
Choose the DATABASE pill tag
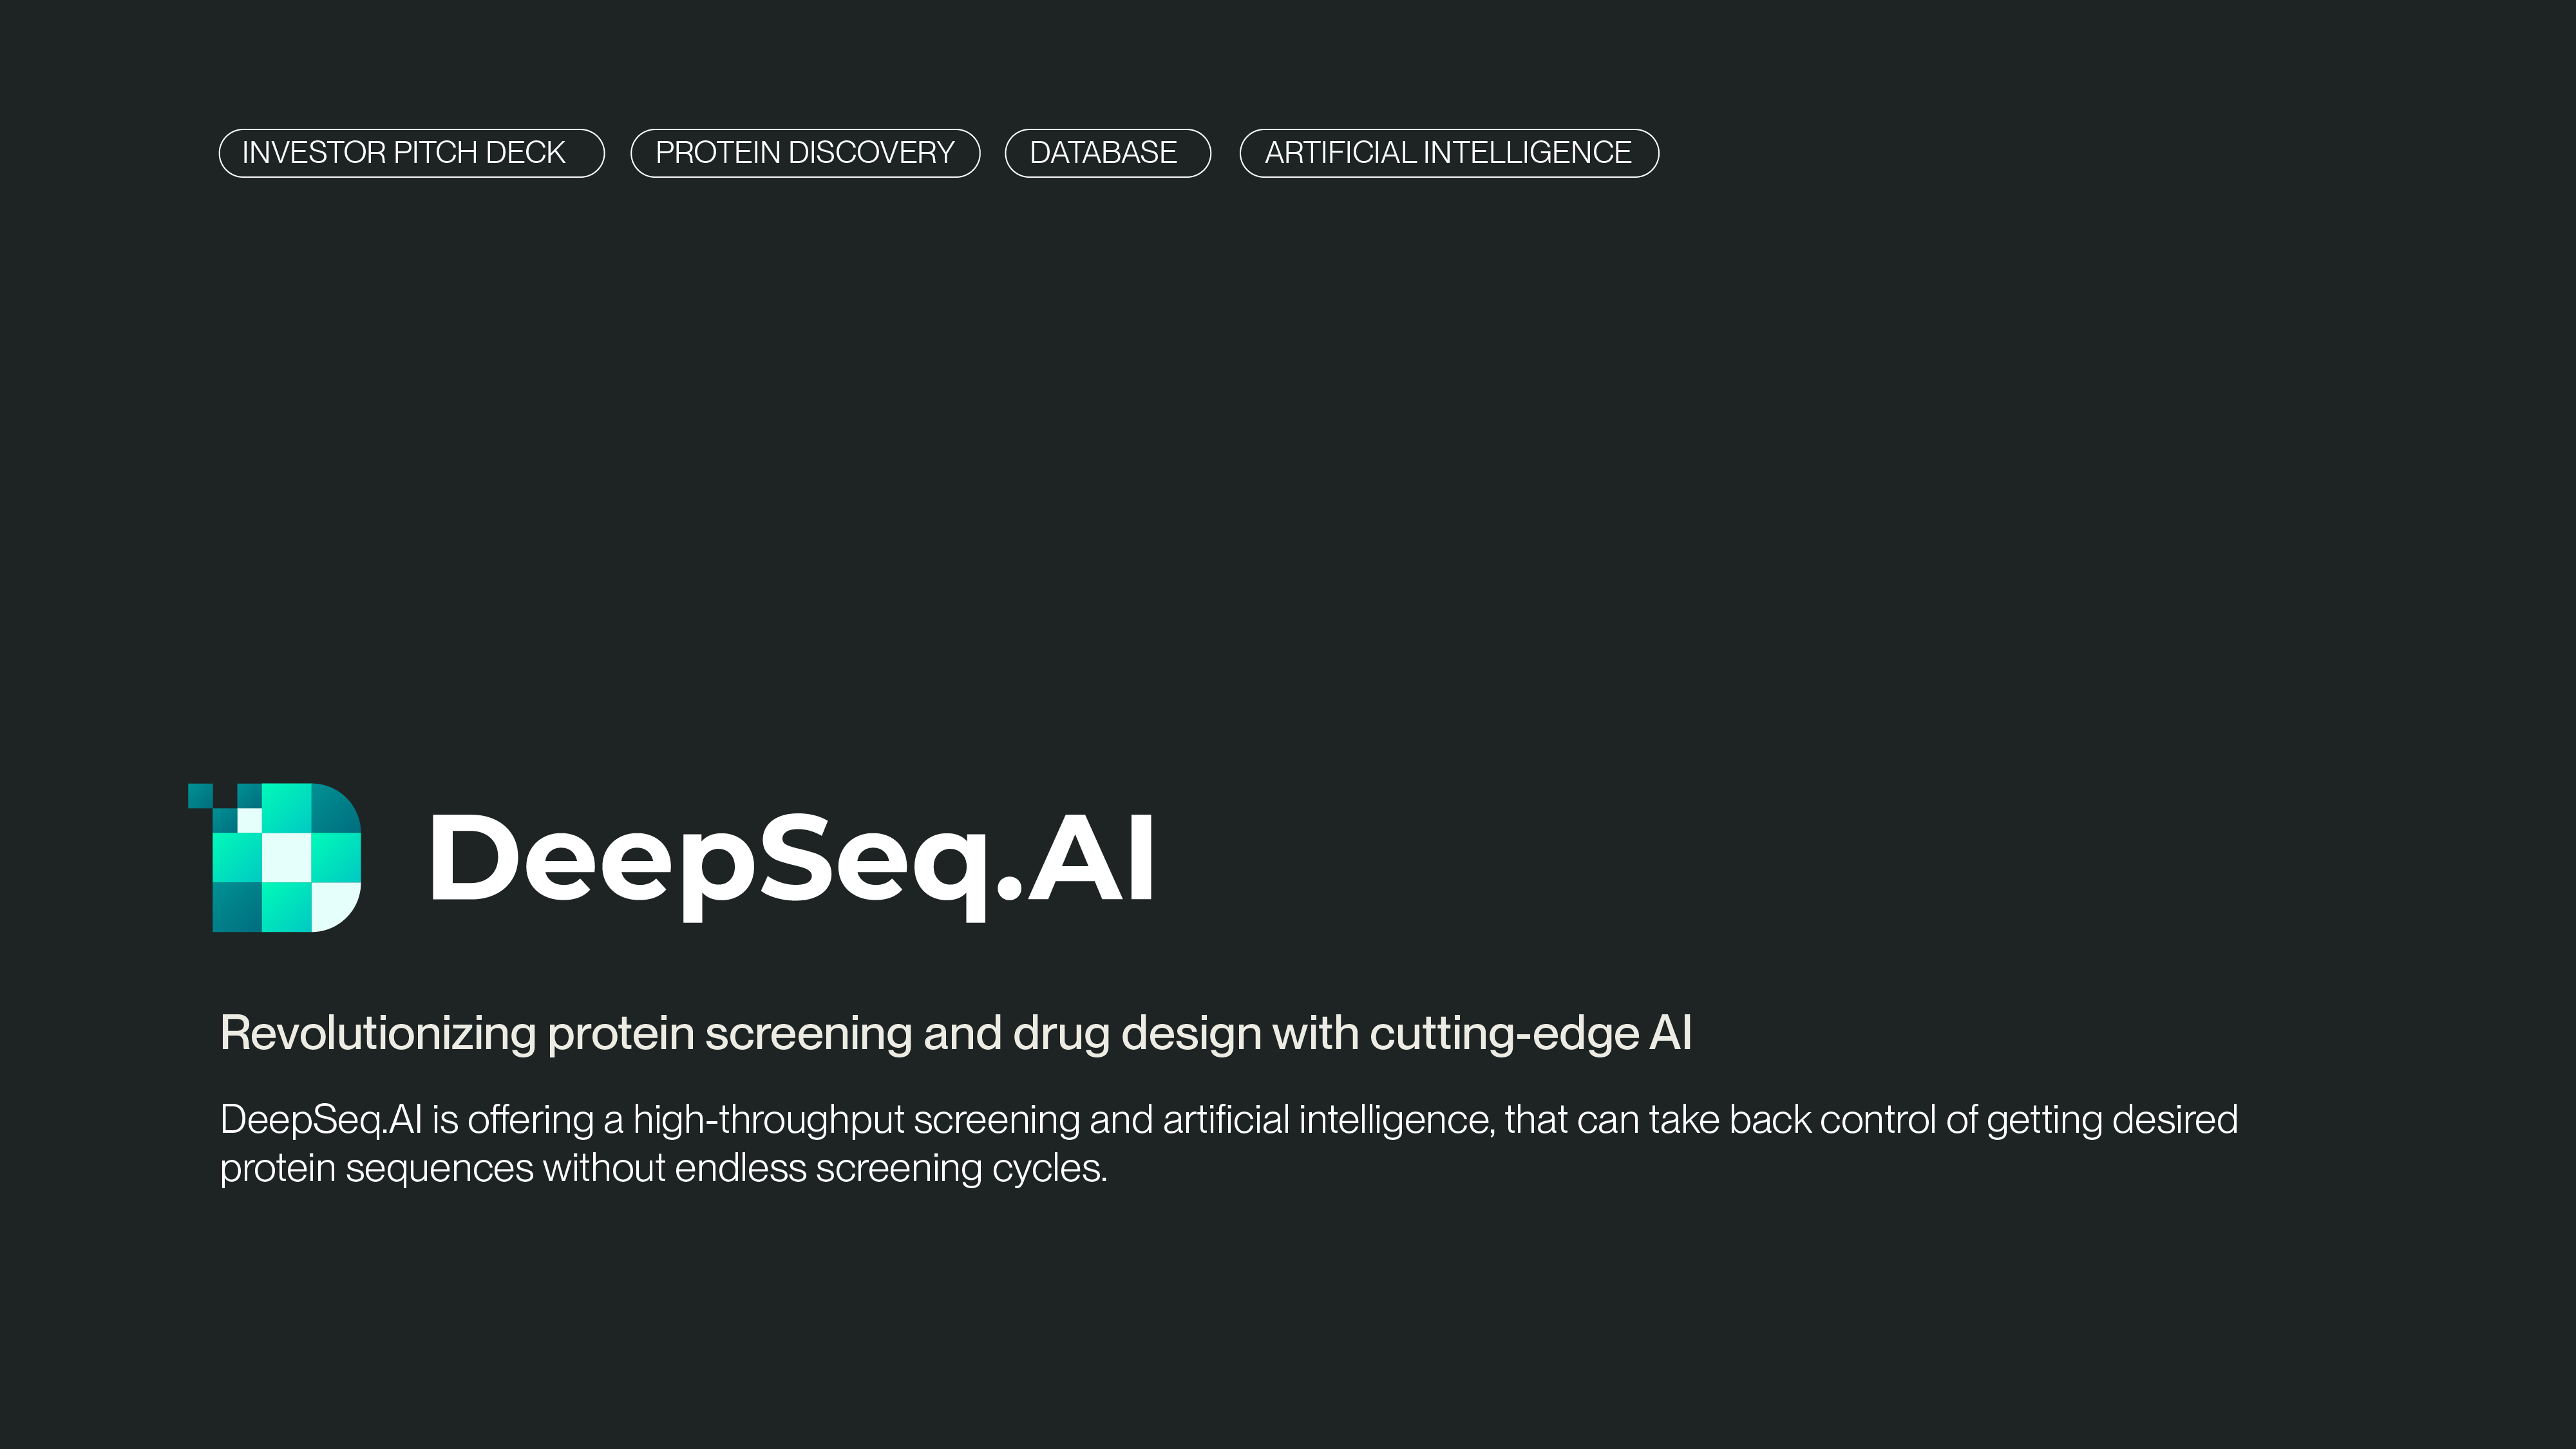[x=1107, y=153]
